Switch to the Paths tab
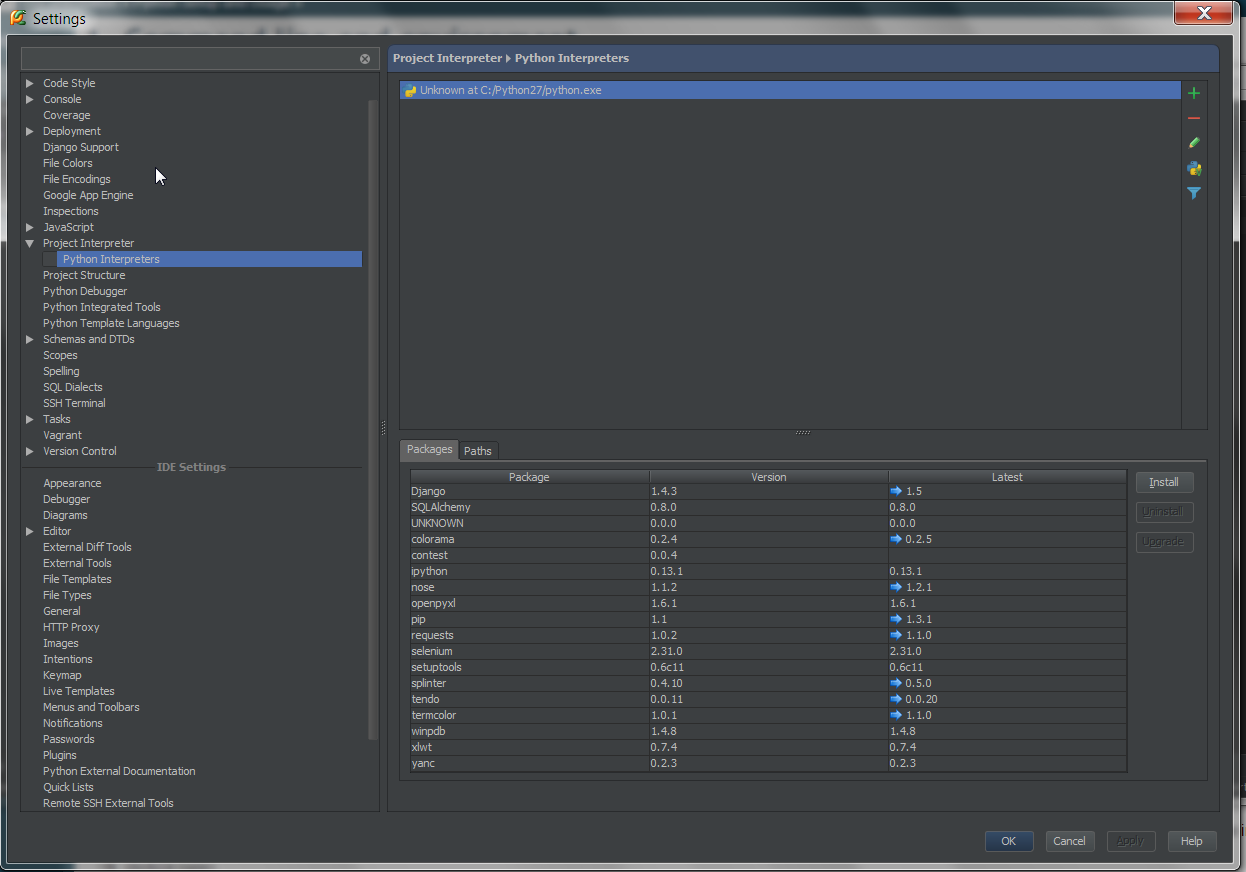 477,450
